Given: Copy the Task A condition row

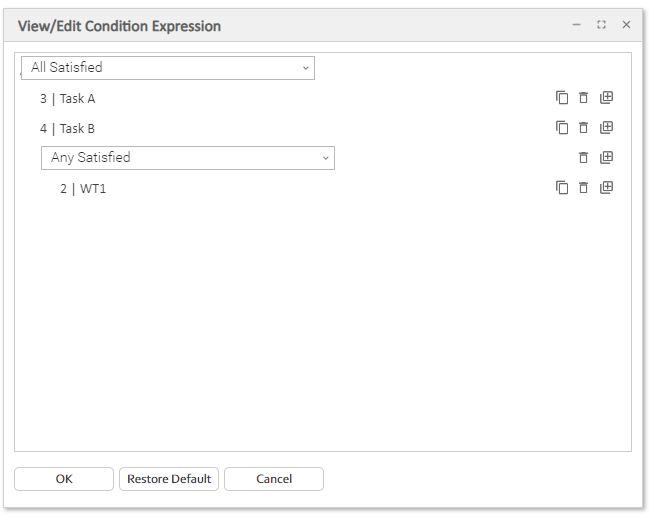Looking at the screenshot, I should click(562, 98).
